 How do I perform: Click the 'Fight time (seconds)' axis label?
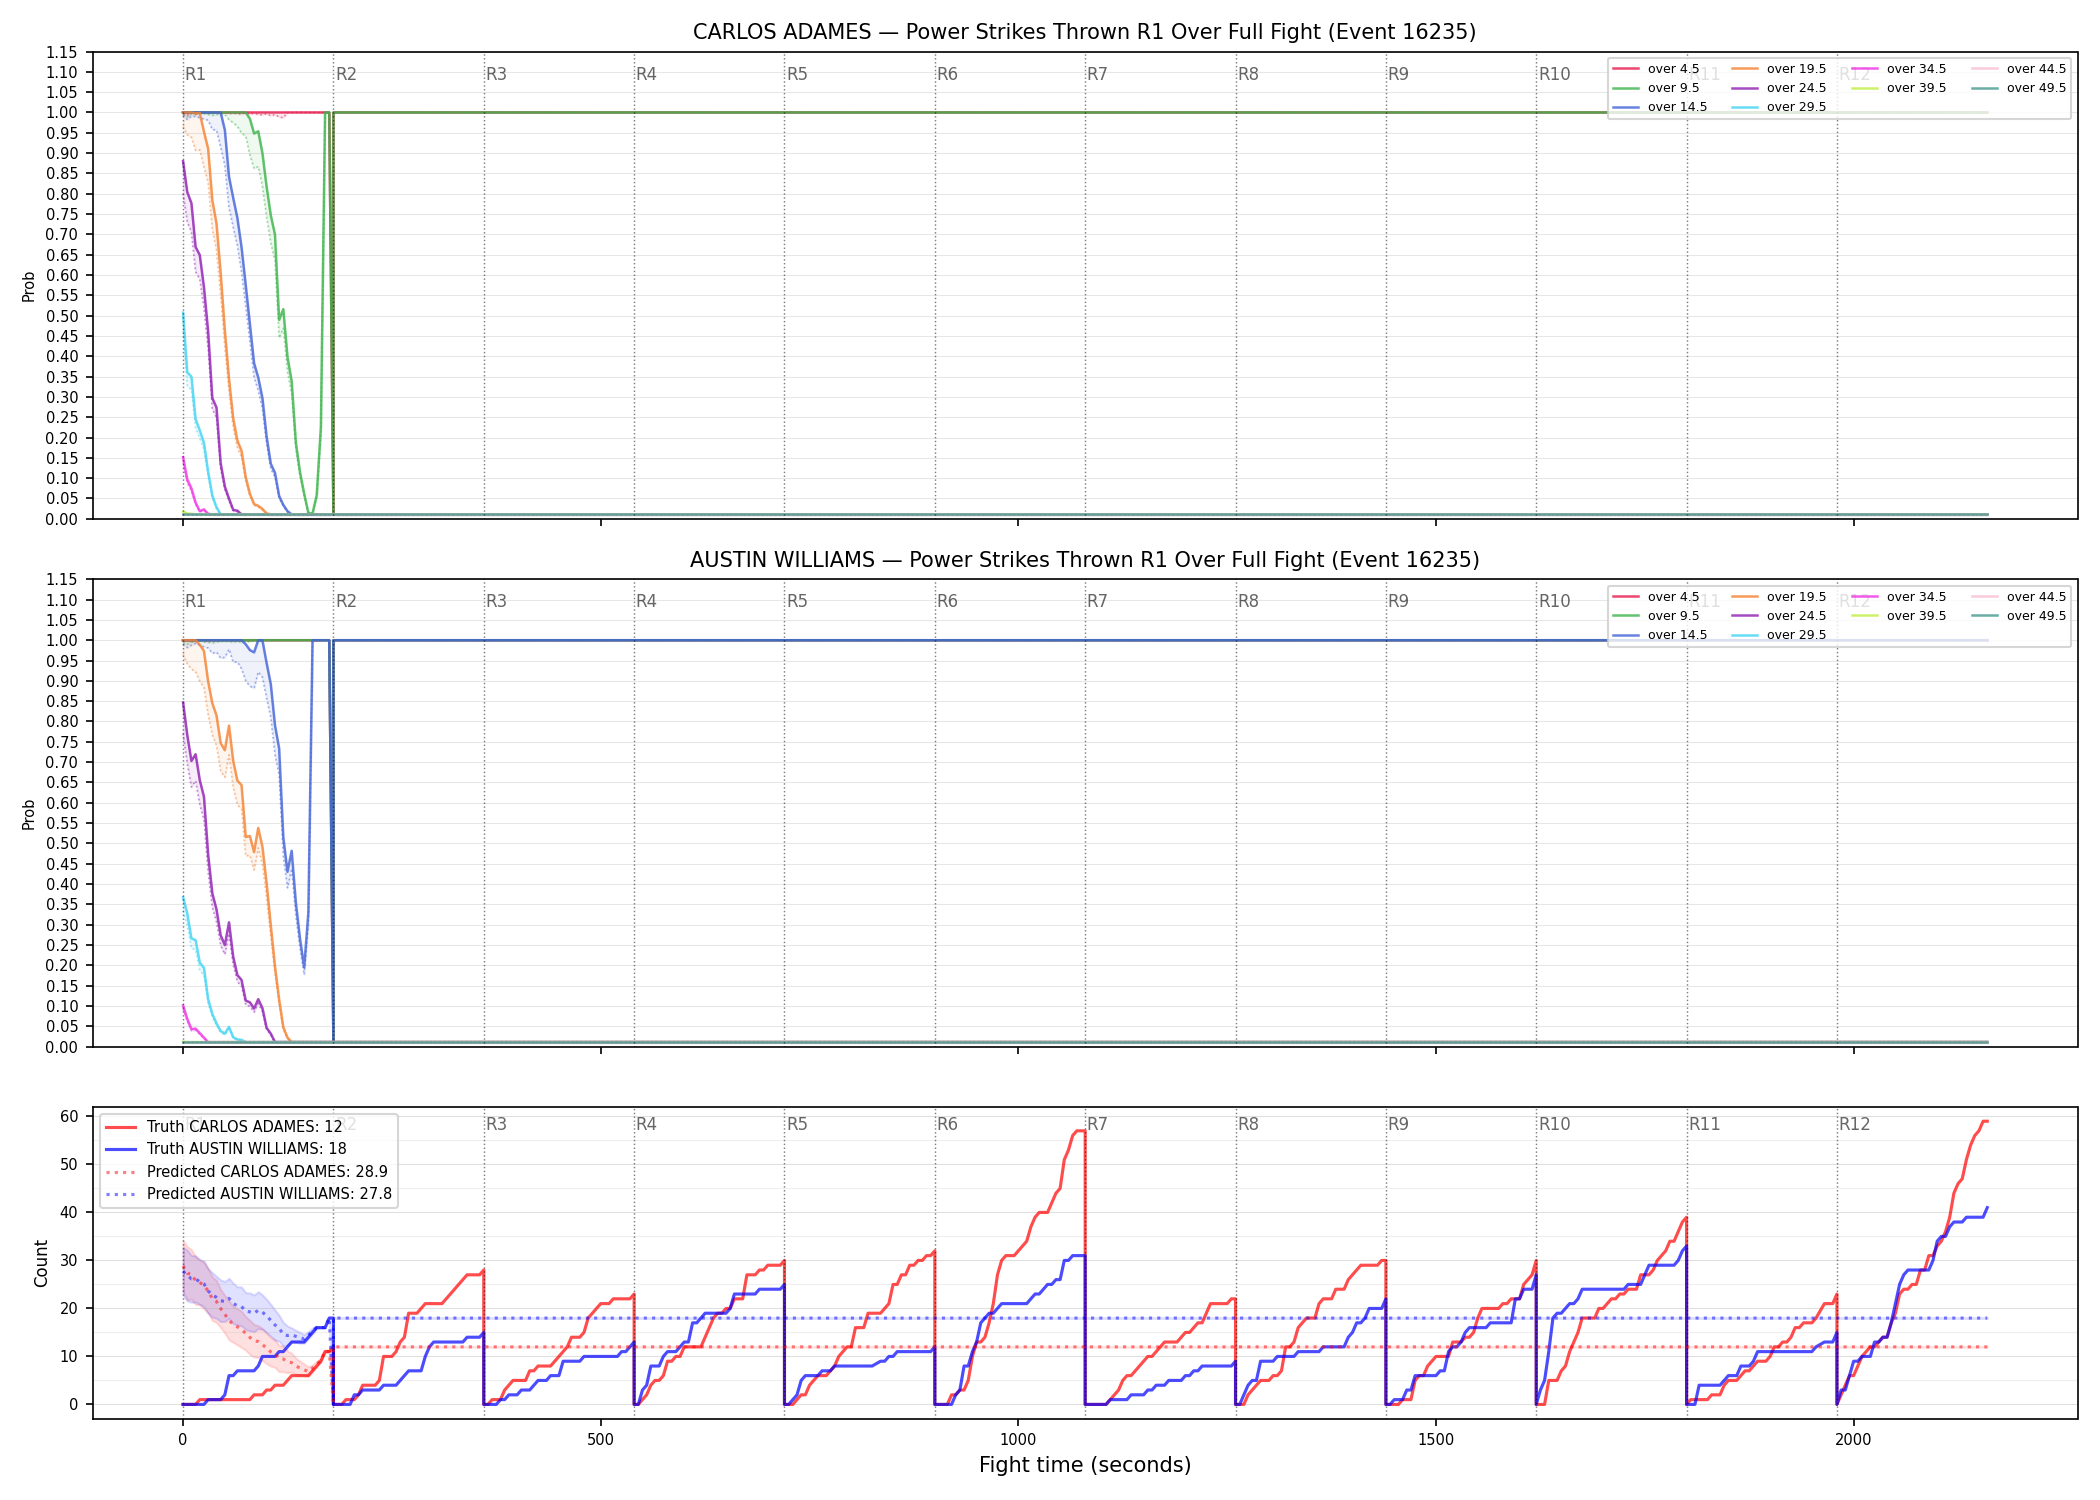[1085, 1465]
